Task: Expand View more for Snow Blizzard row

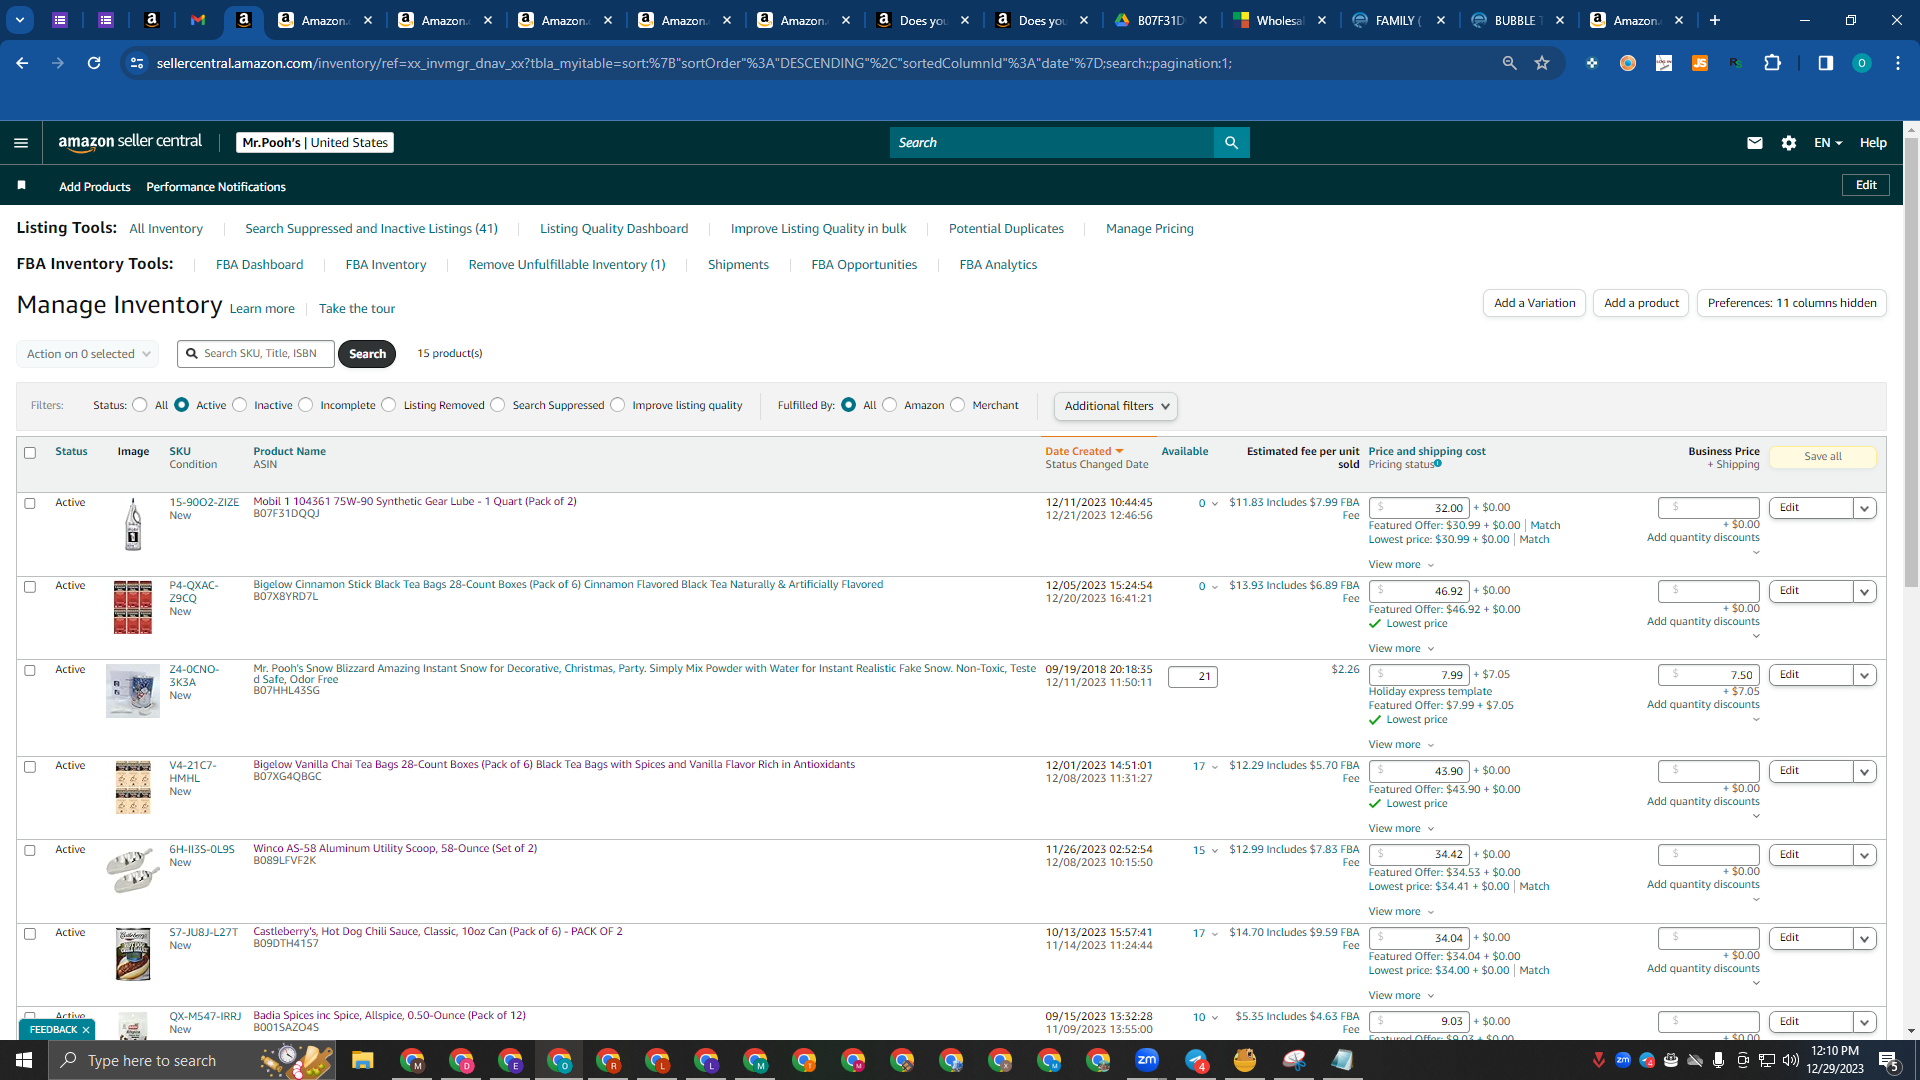Action: (1401, 745)
